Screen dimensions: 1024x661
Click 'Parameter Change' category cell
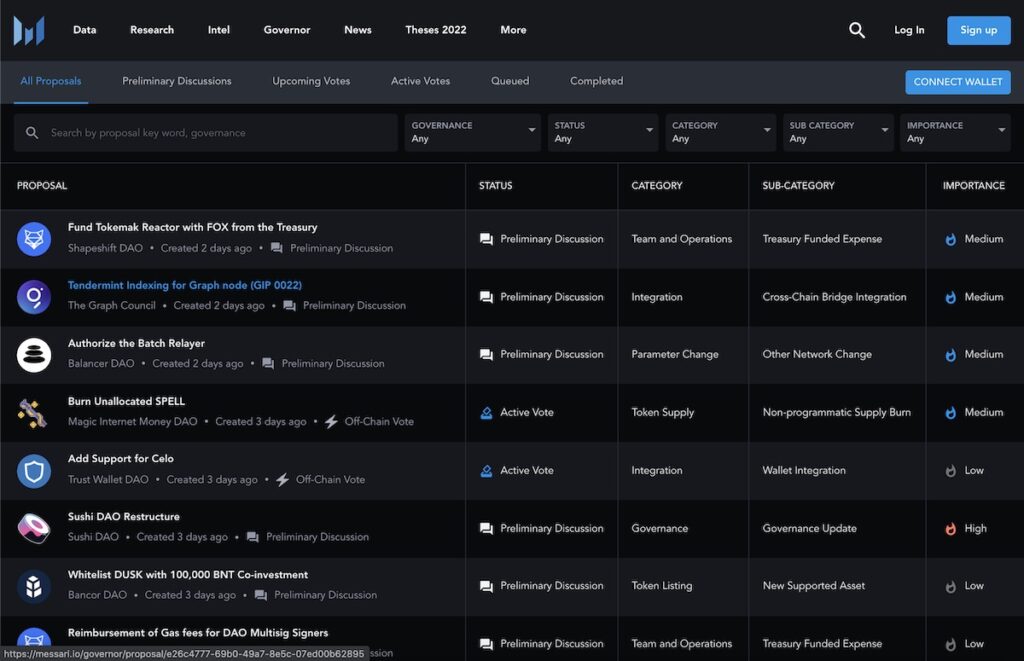[675, 355]
